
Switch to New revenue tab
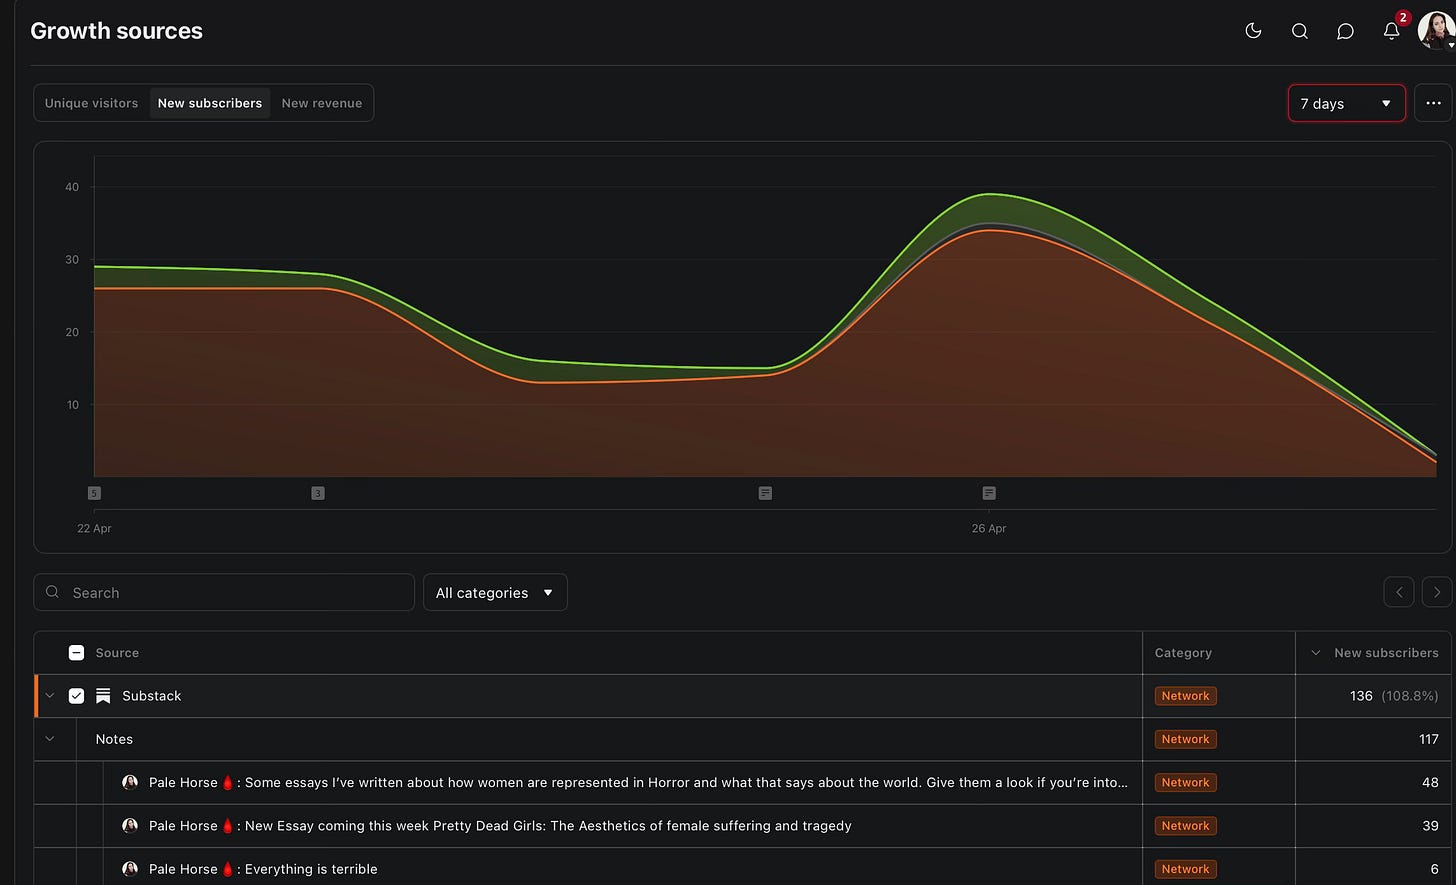(x=322, y=103)
